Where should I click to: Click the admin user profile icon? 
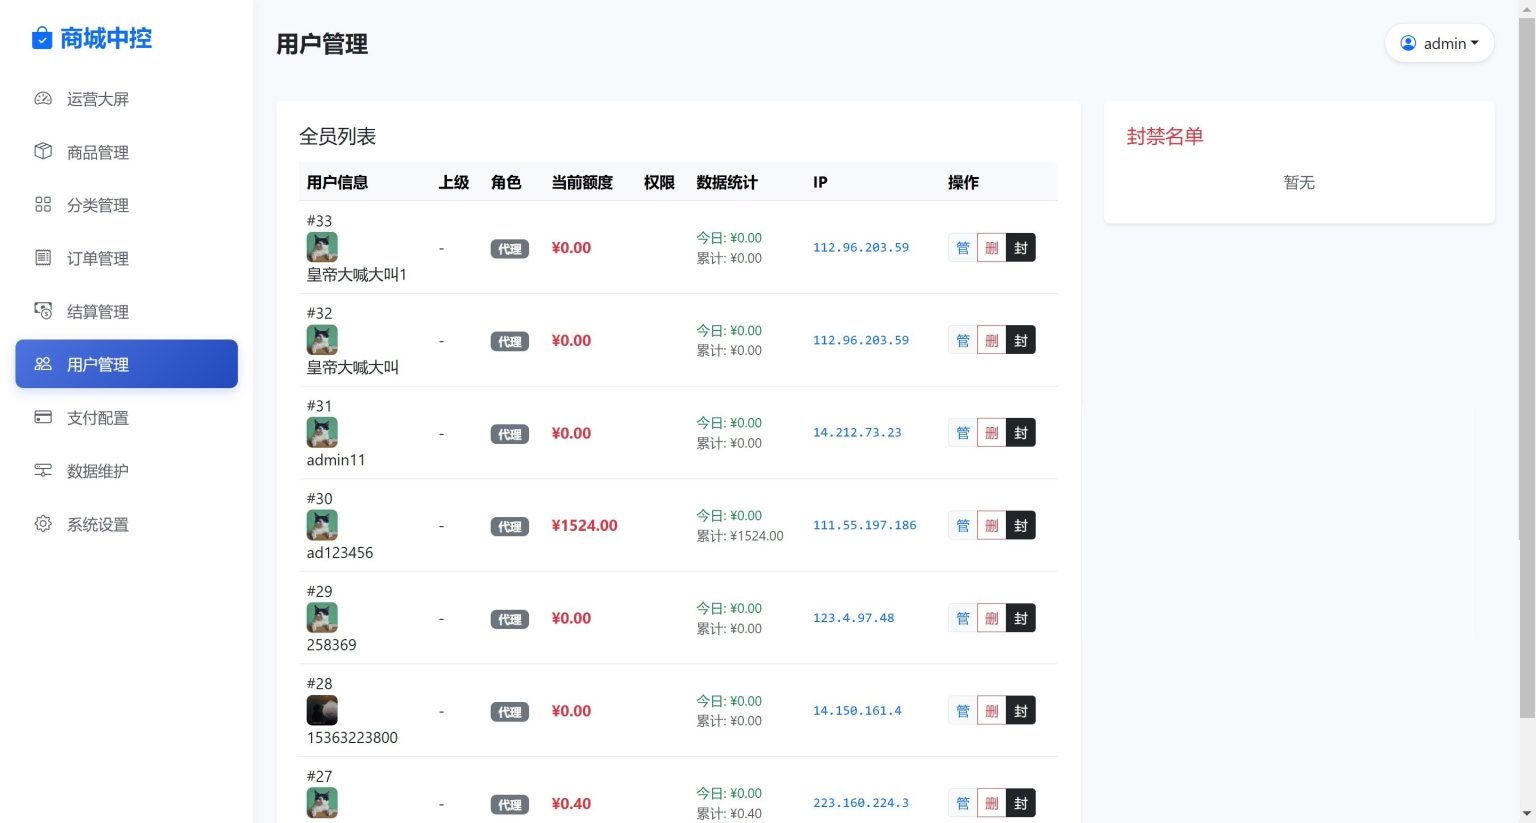click(1409, 43)
